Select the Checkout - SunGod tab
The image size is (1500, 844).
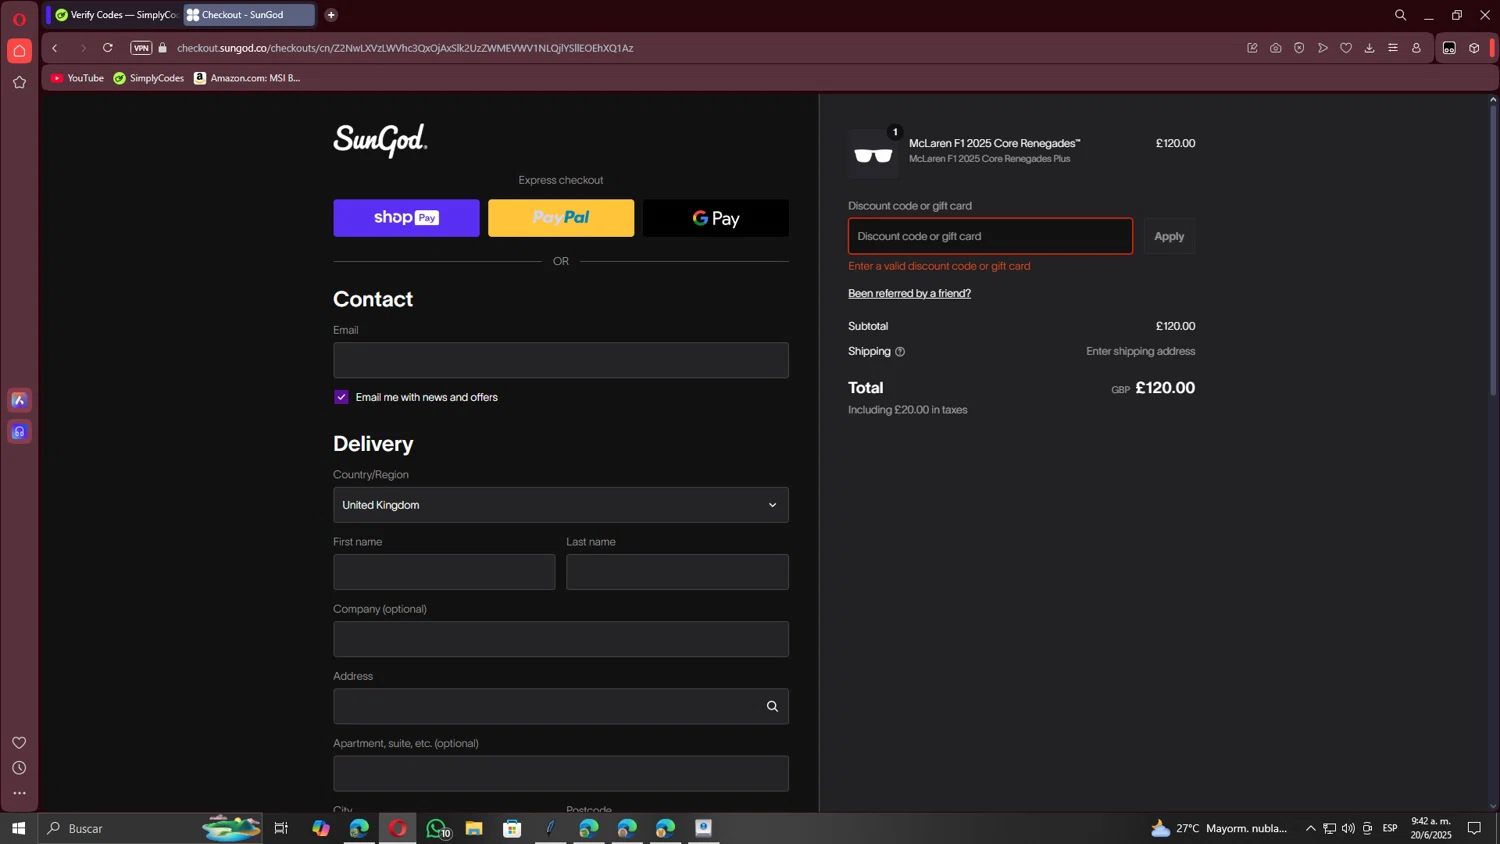(249, 15)
